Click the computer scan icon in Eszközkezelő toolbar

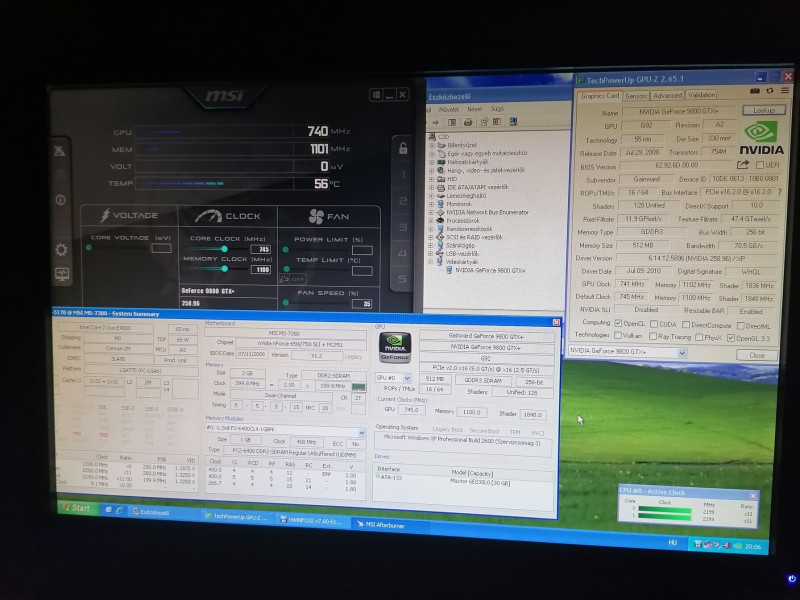(513, 121)
